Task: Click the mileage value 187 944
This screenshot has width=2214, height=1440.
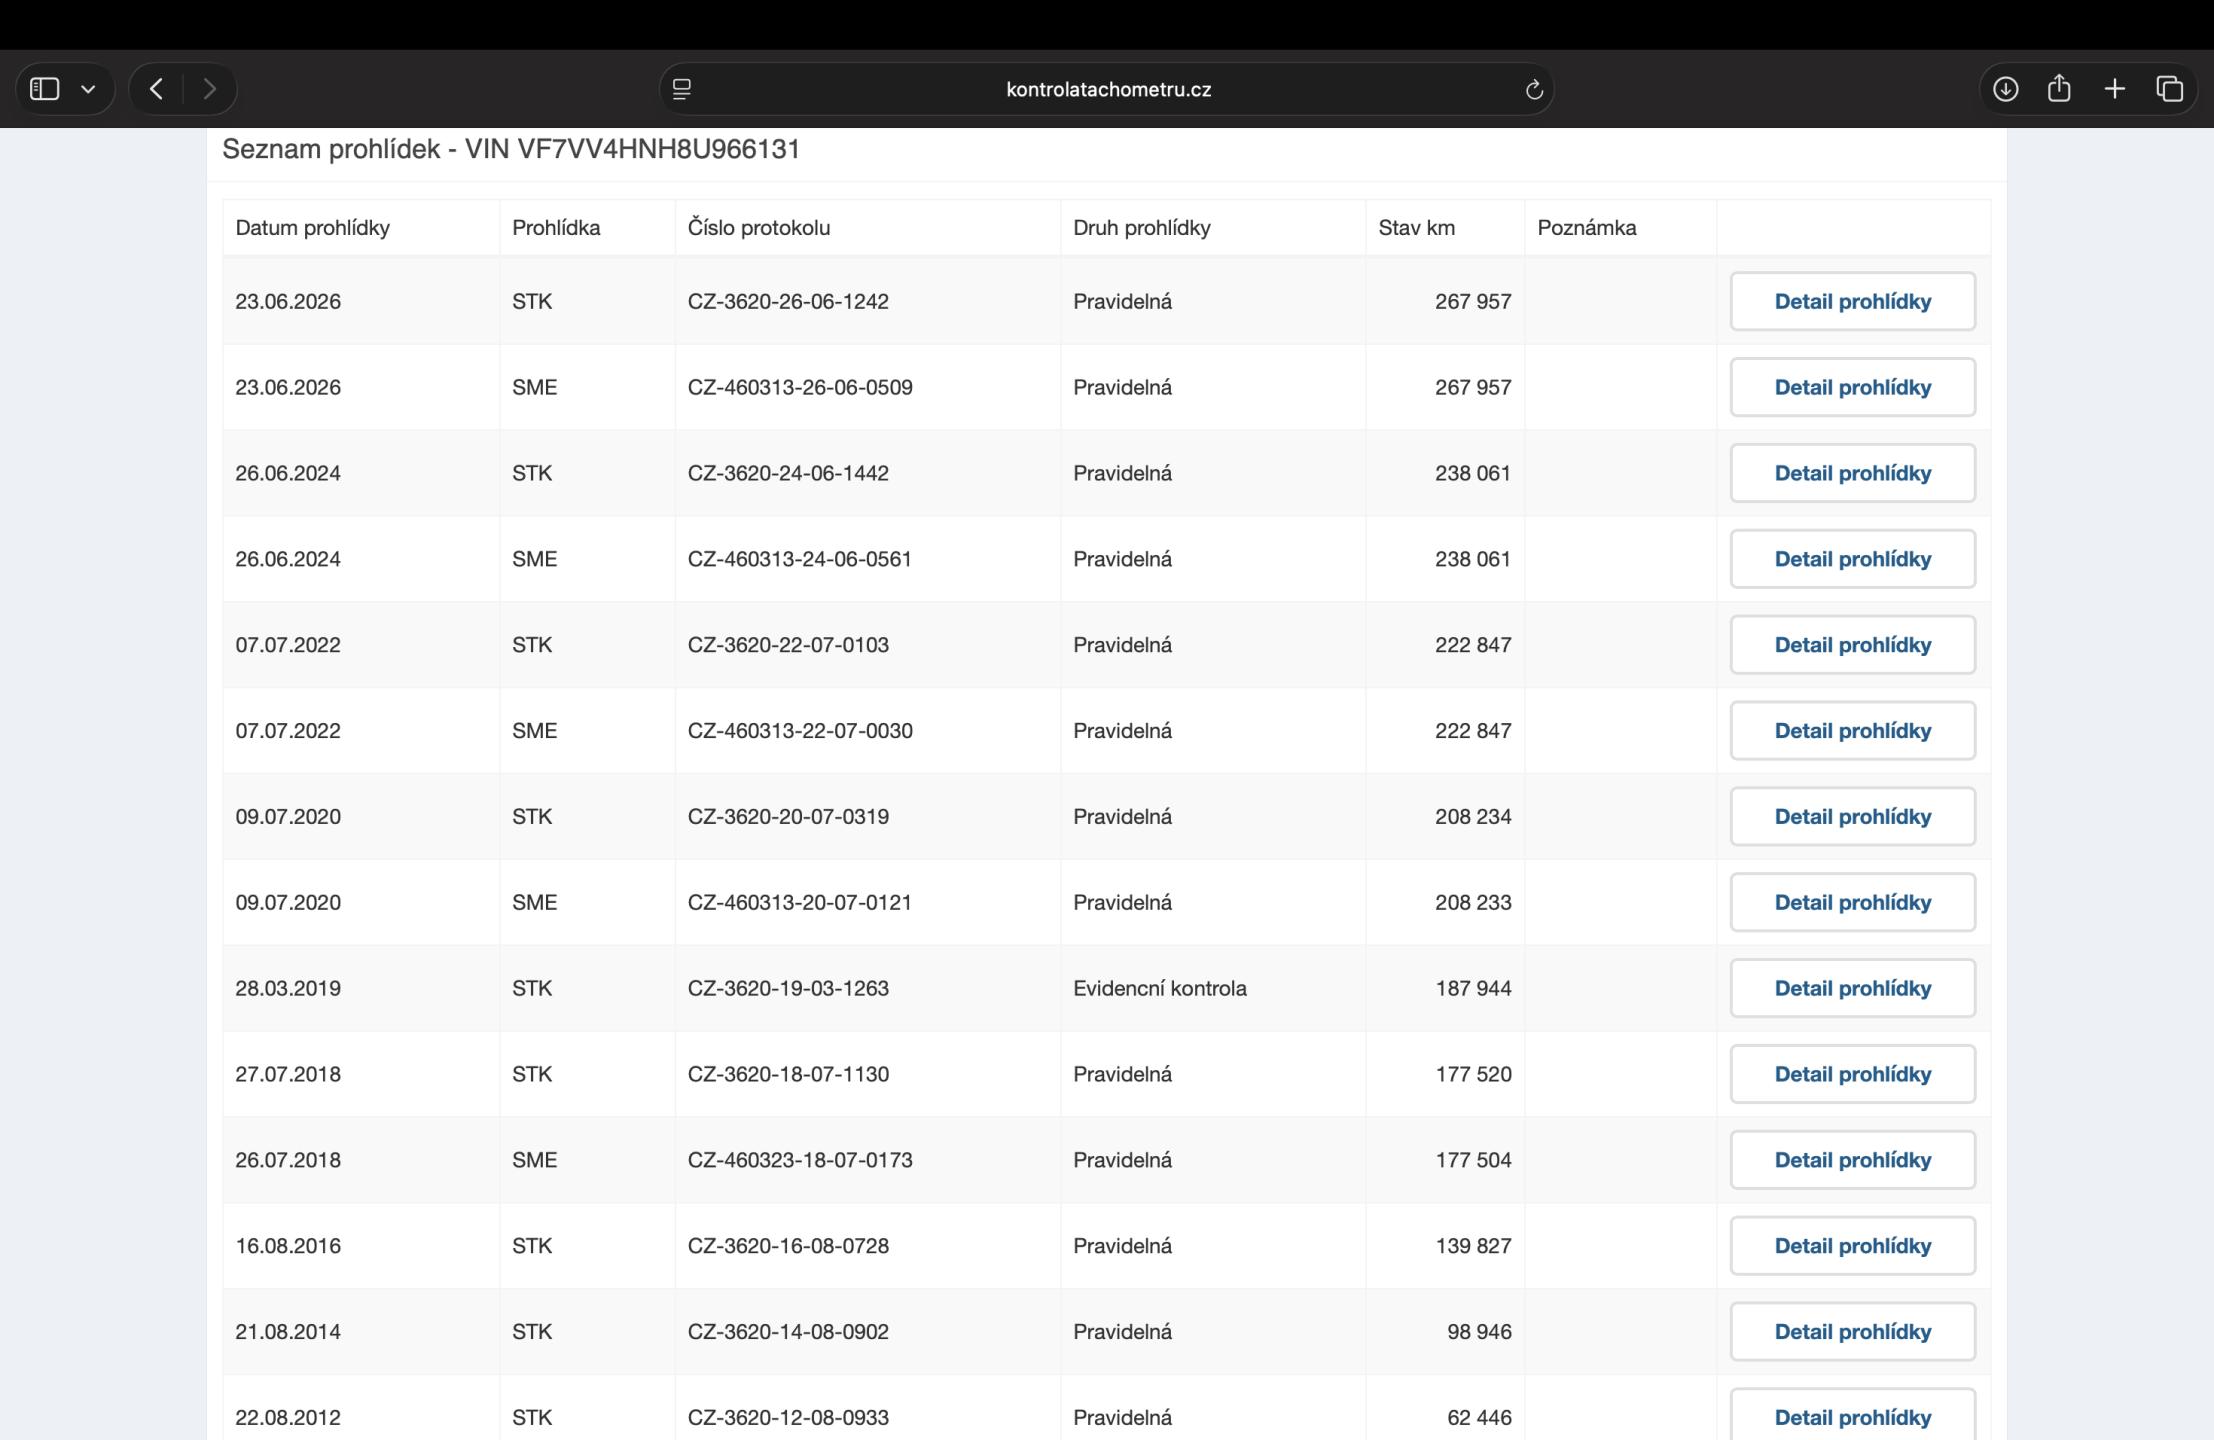Action: pyautogui.click(x=1473, y=988)
